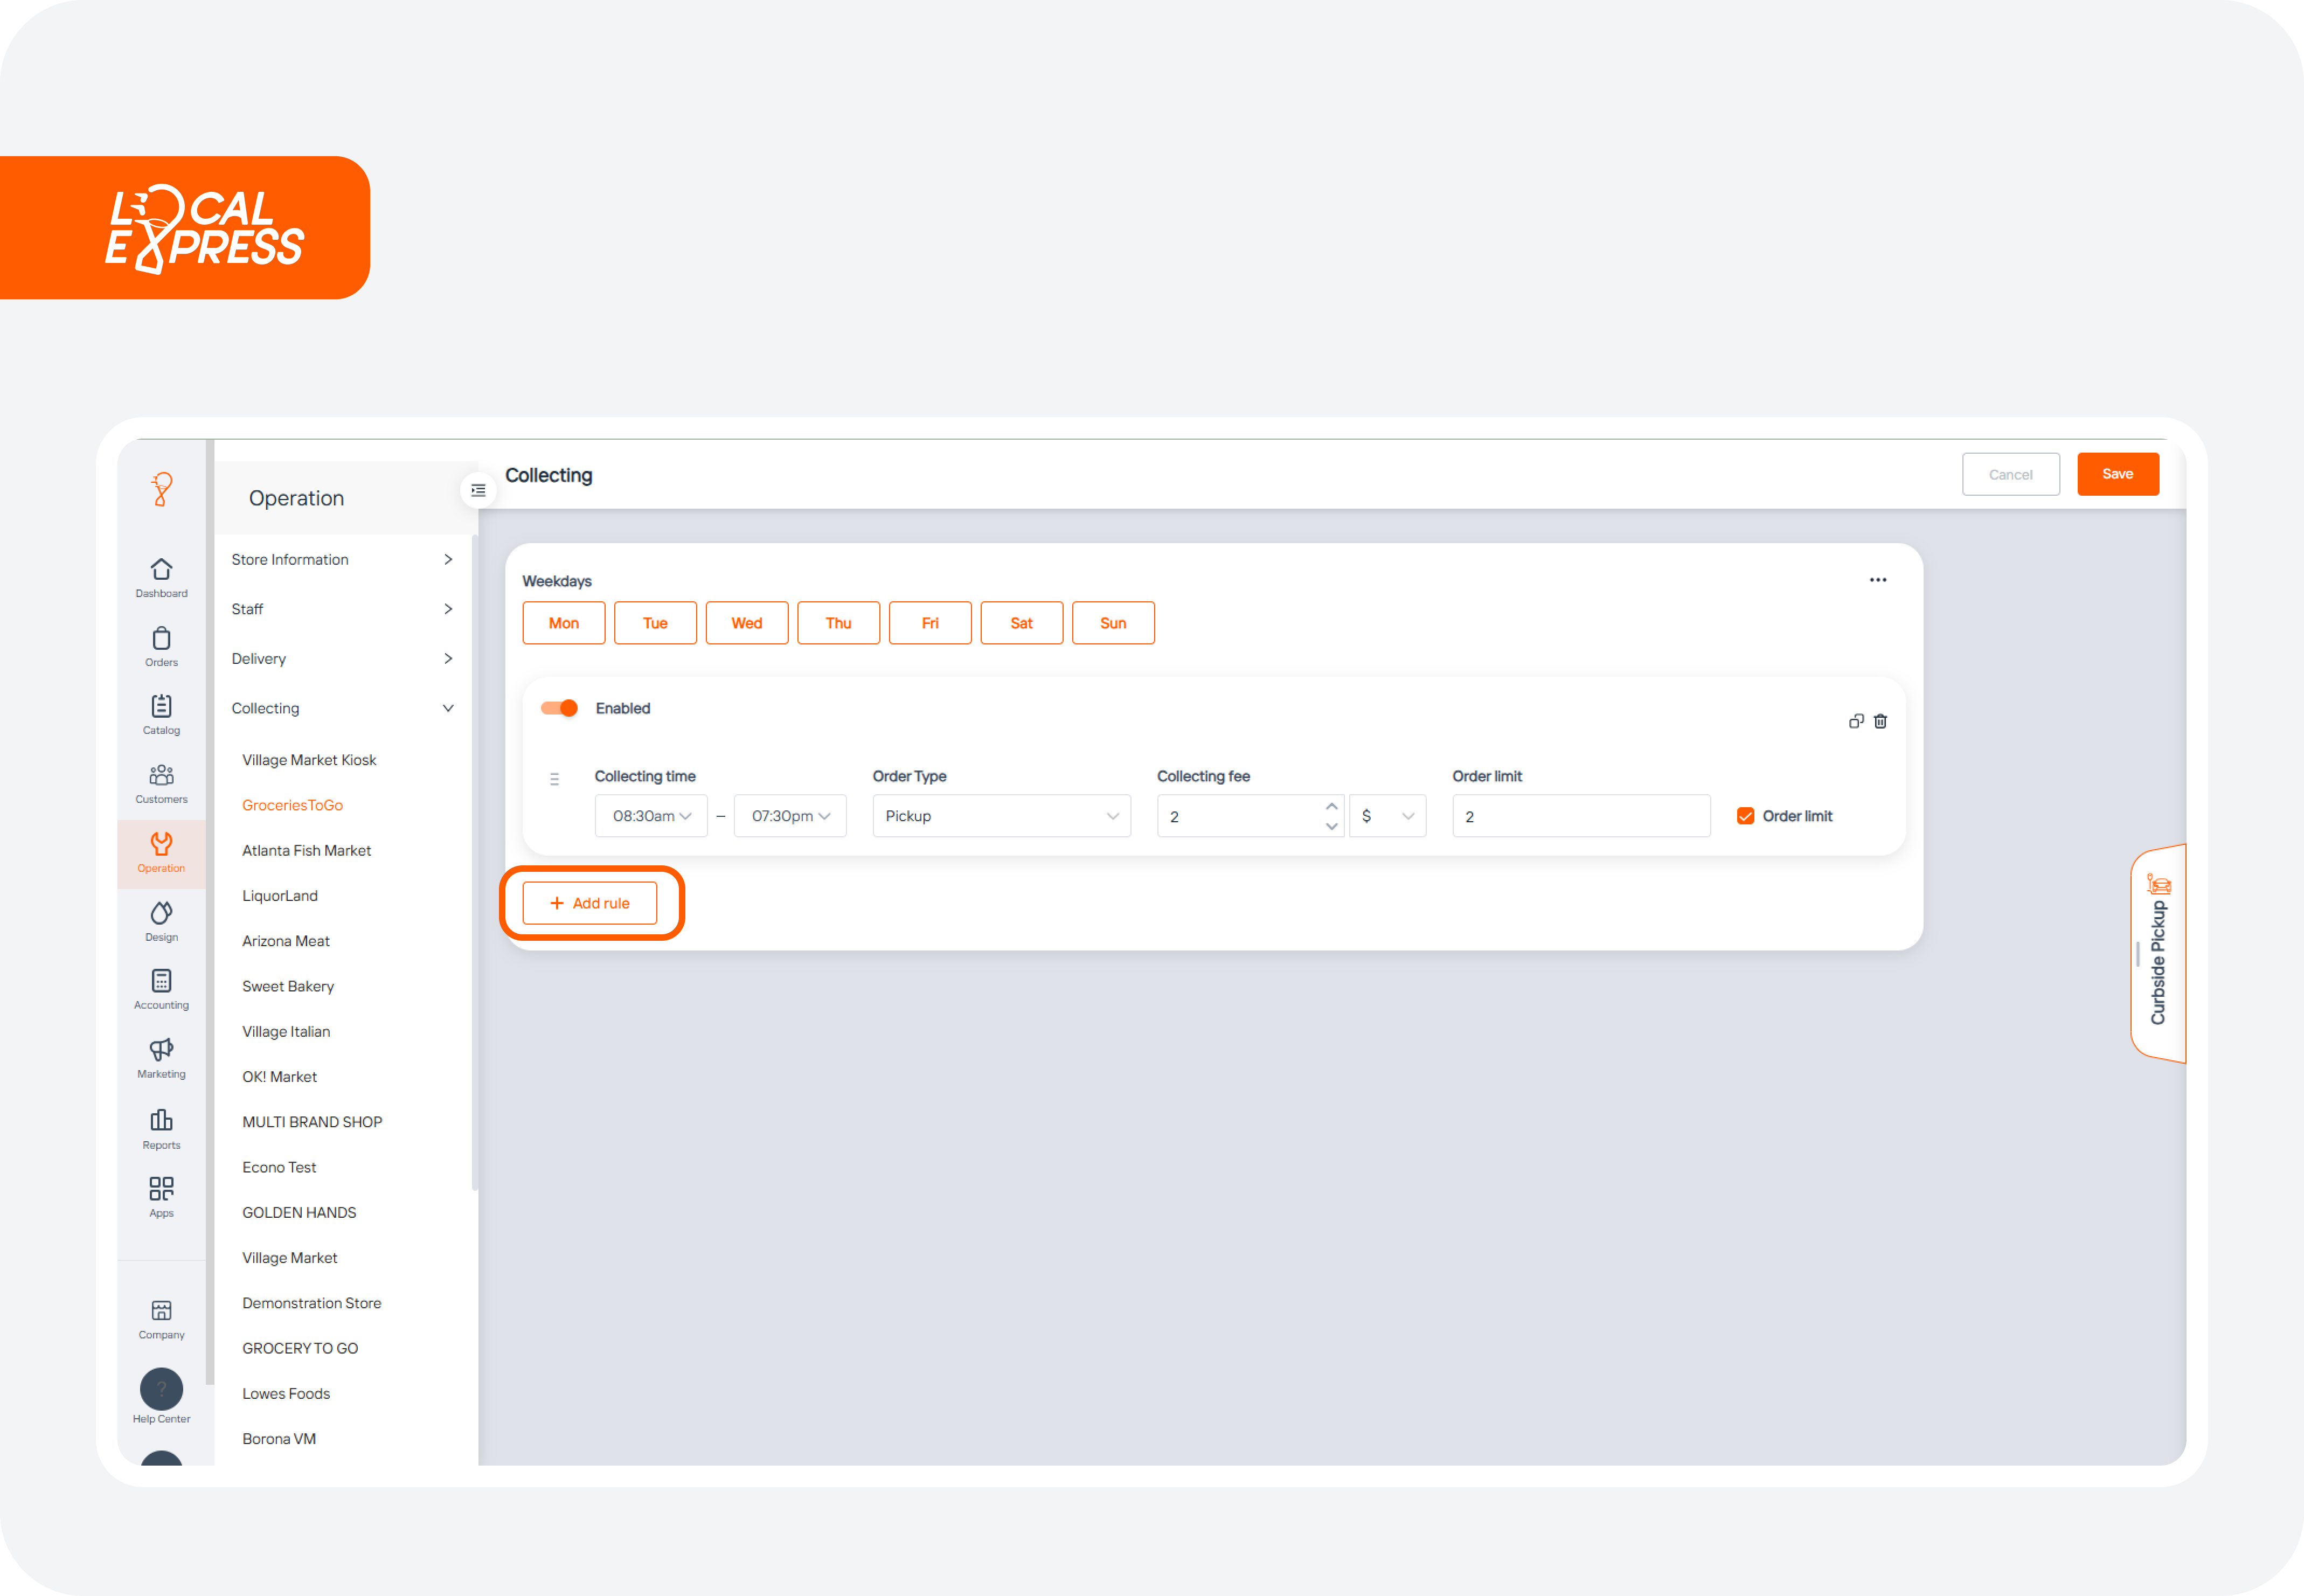The width and height of the screenshot is (2304, 1596).
Task: Expand Store Information menu
Action: (342, 560)
